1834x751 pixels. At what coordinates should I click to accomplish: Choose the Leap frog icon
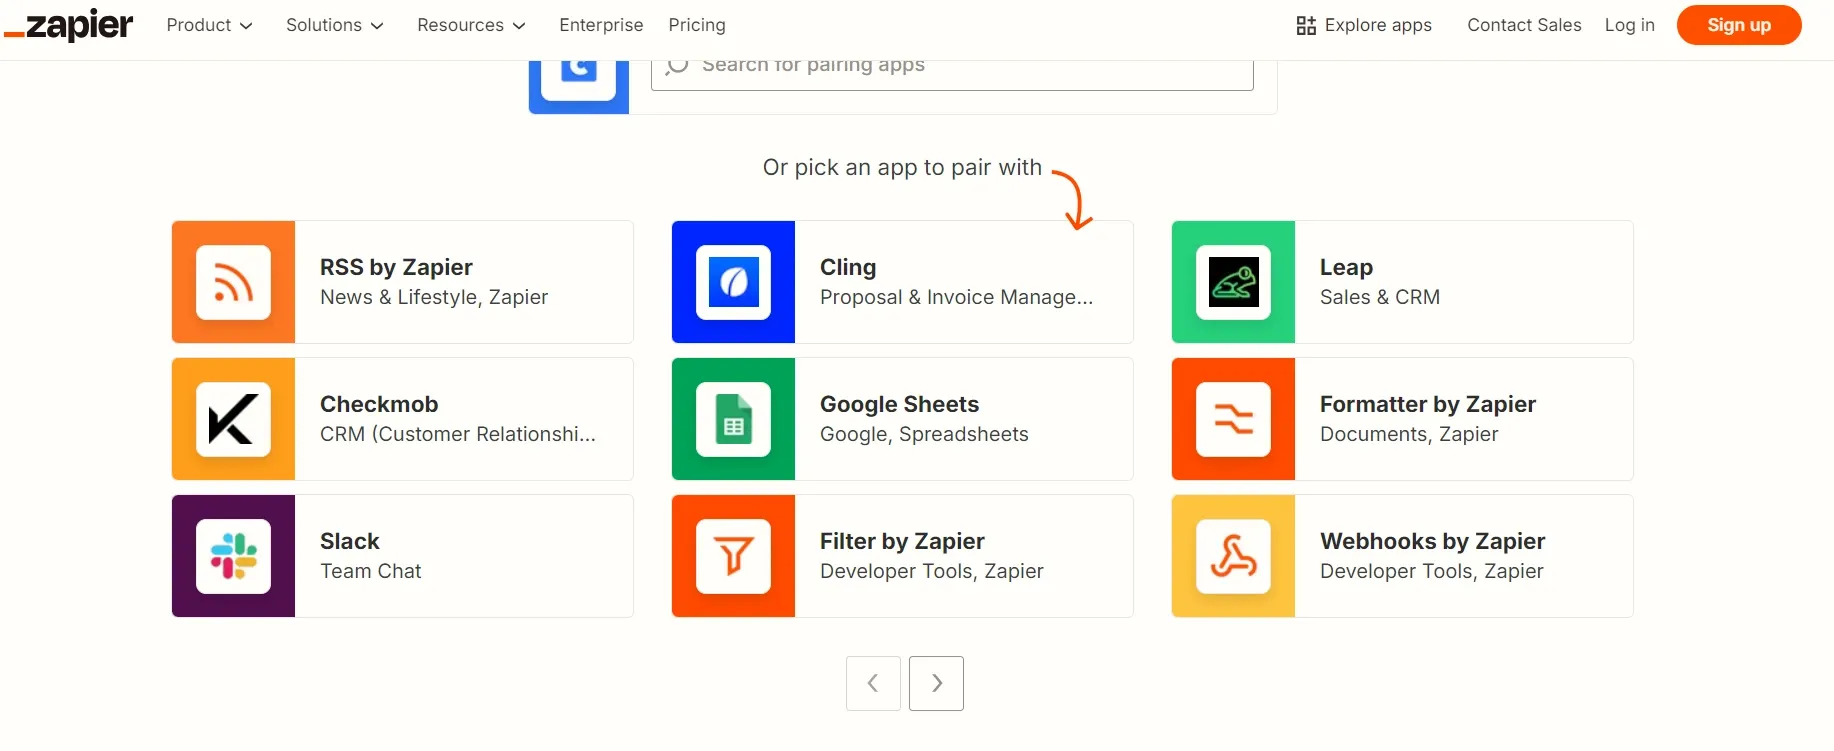(1233, 282)
